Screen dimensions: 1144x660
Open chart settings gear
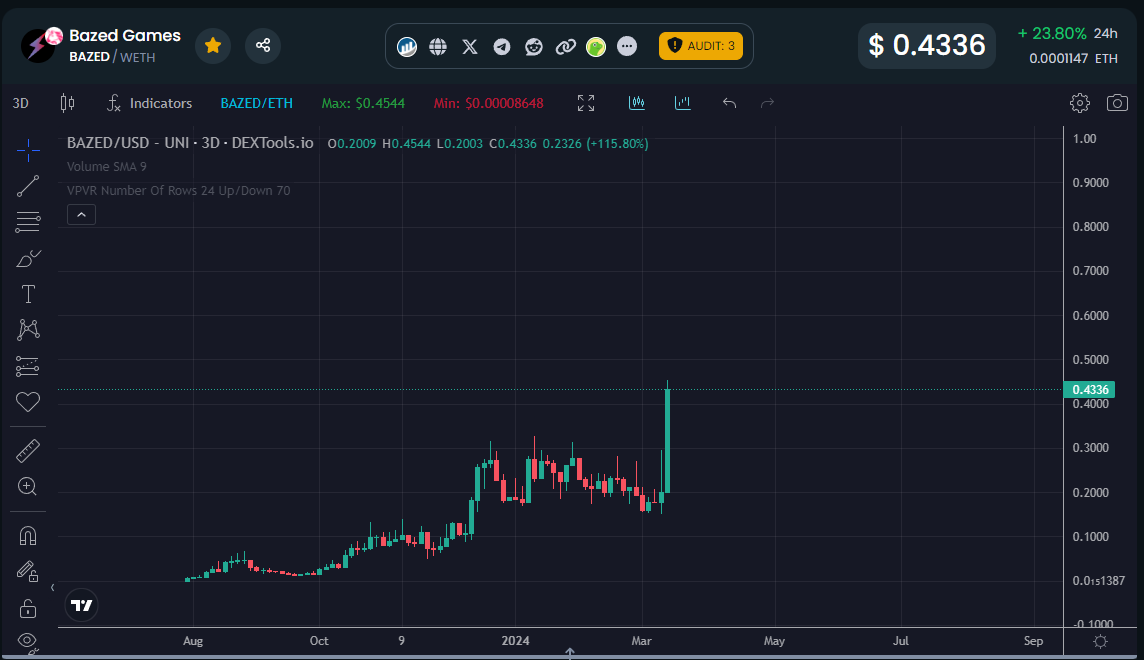tap(1080, 103)
